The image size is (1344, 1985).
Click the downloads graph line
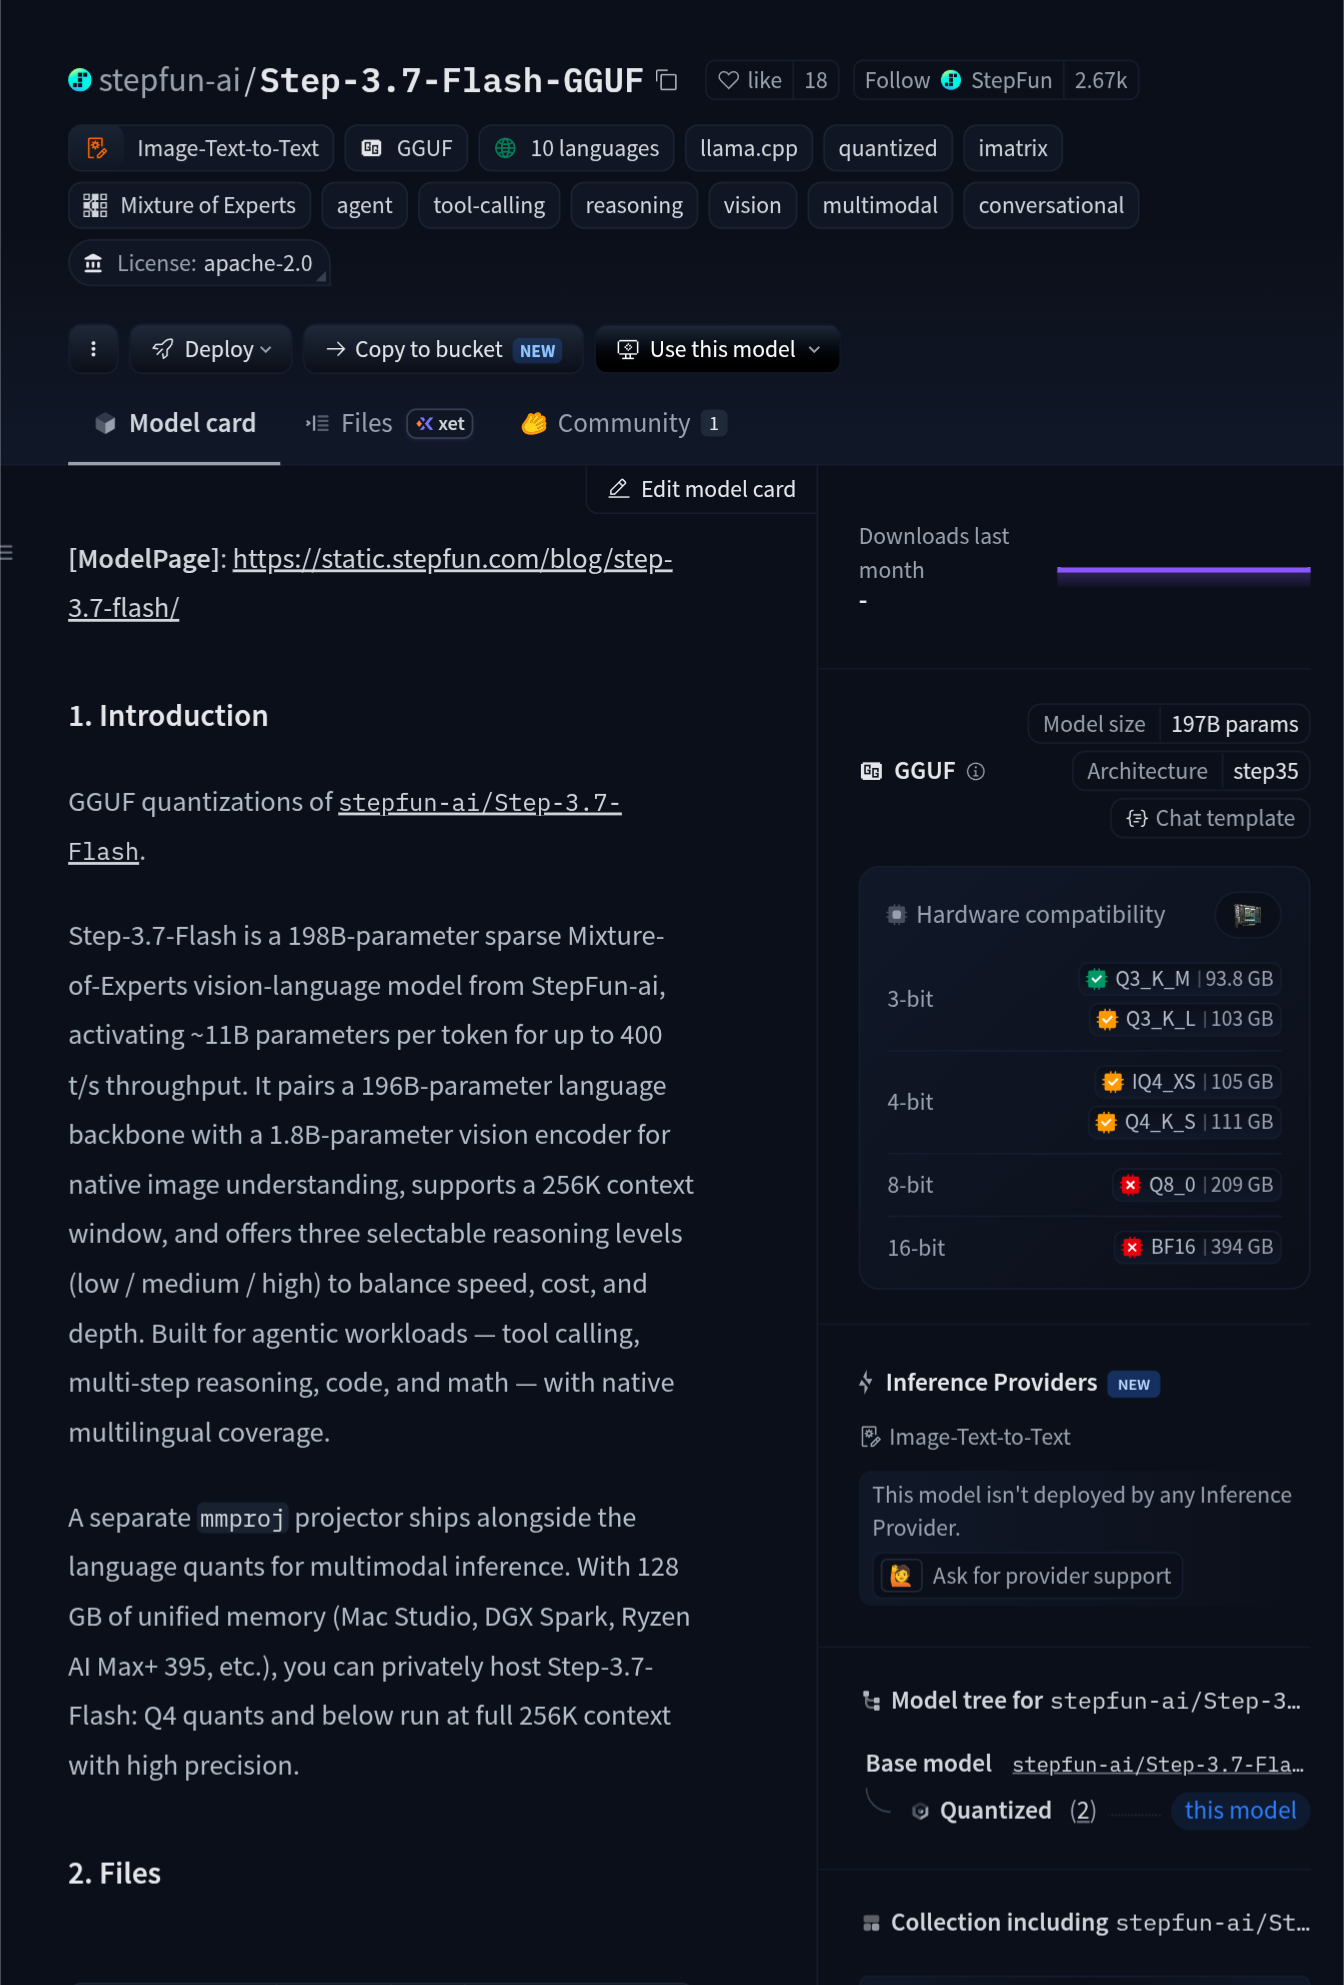[x=1183, y=571]
